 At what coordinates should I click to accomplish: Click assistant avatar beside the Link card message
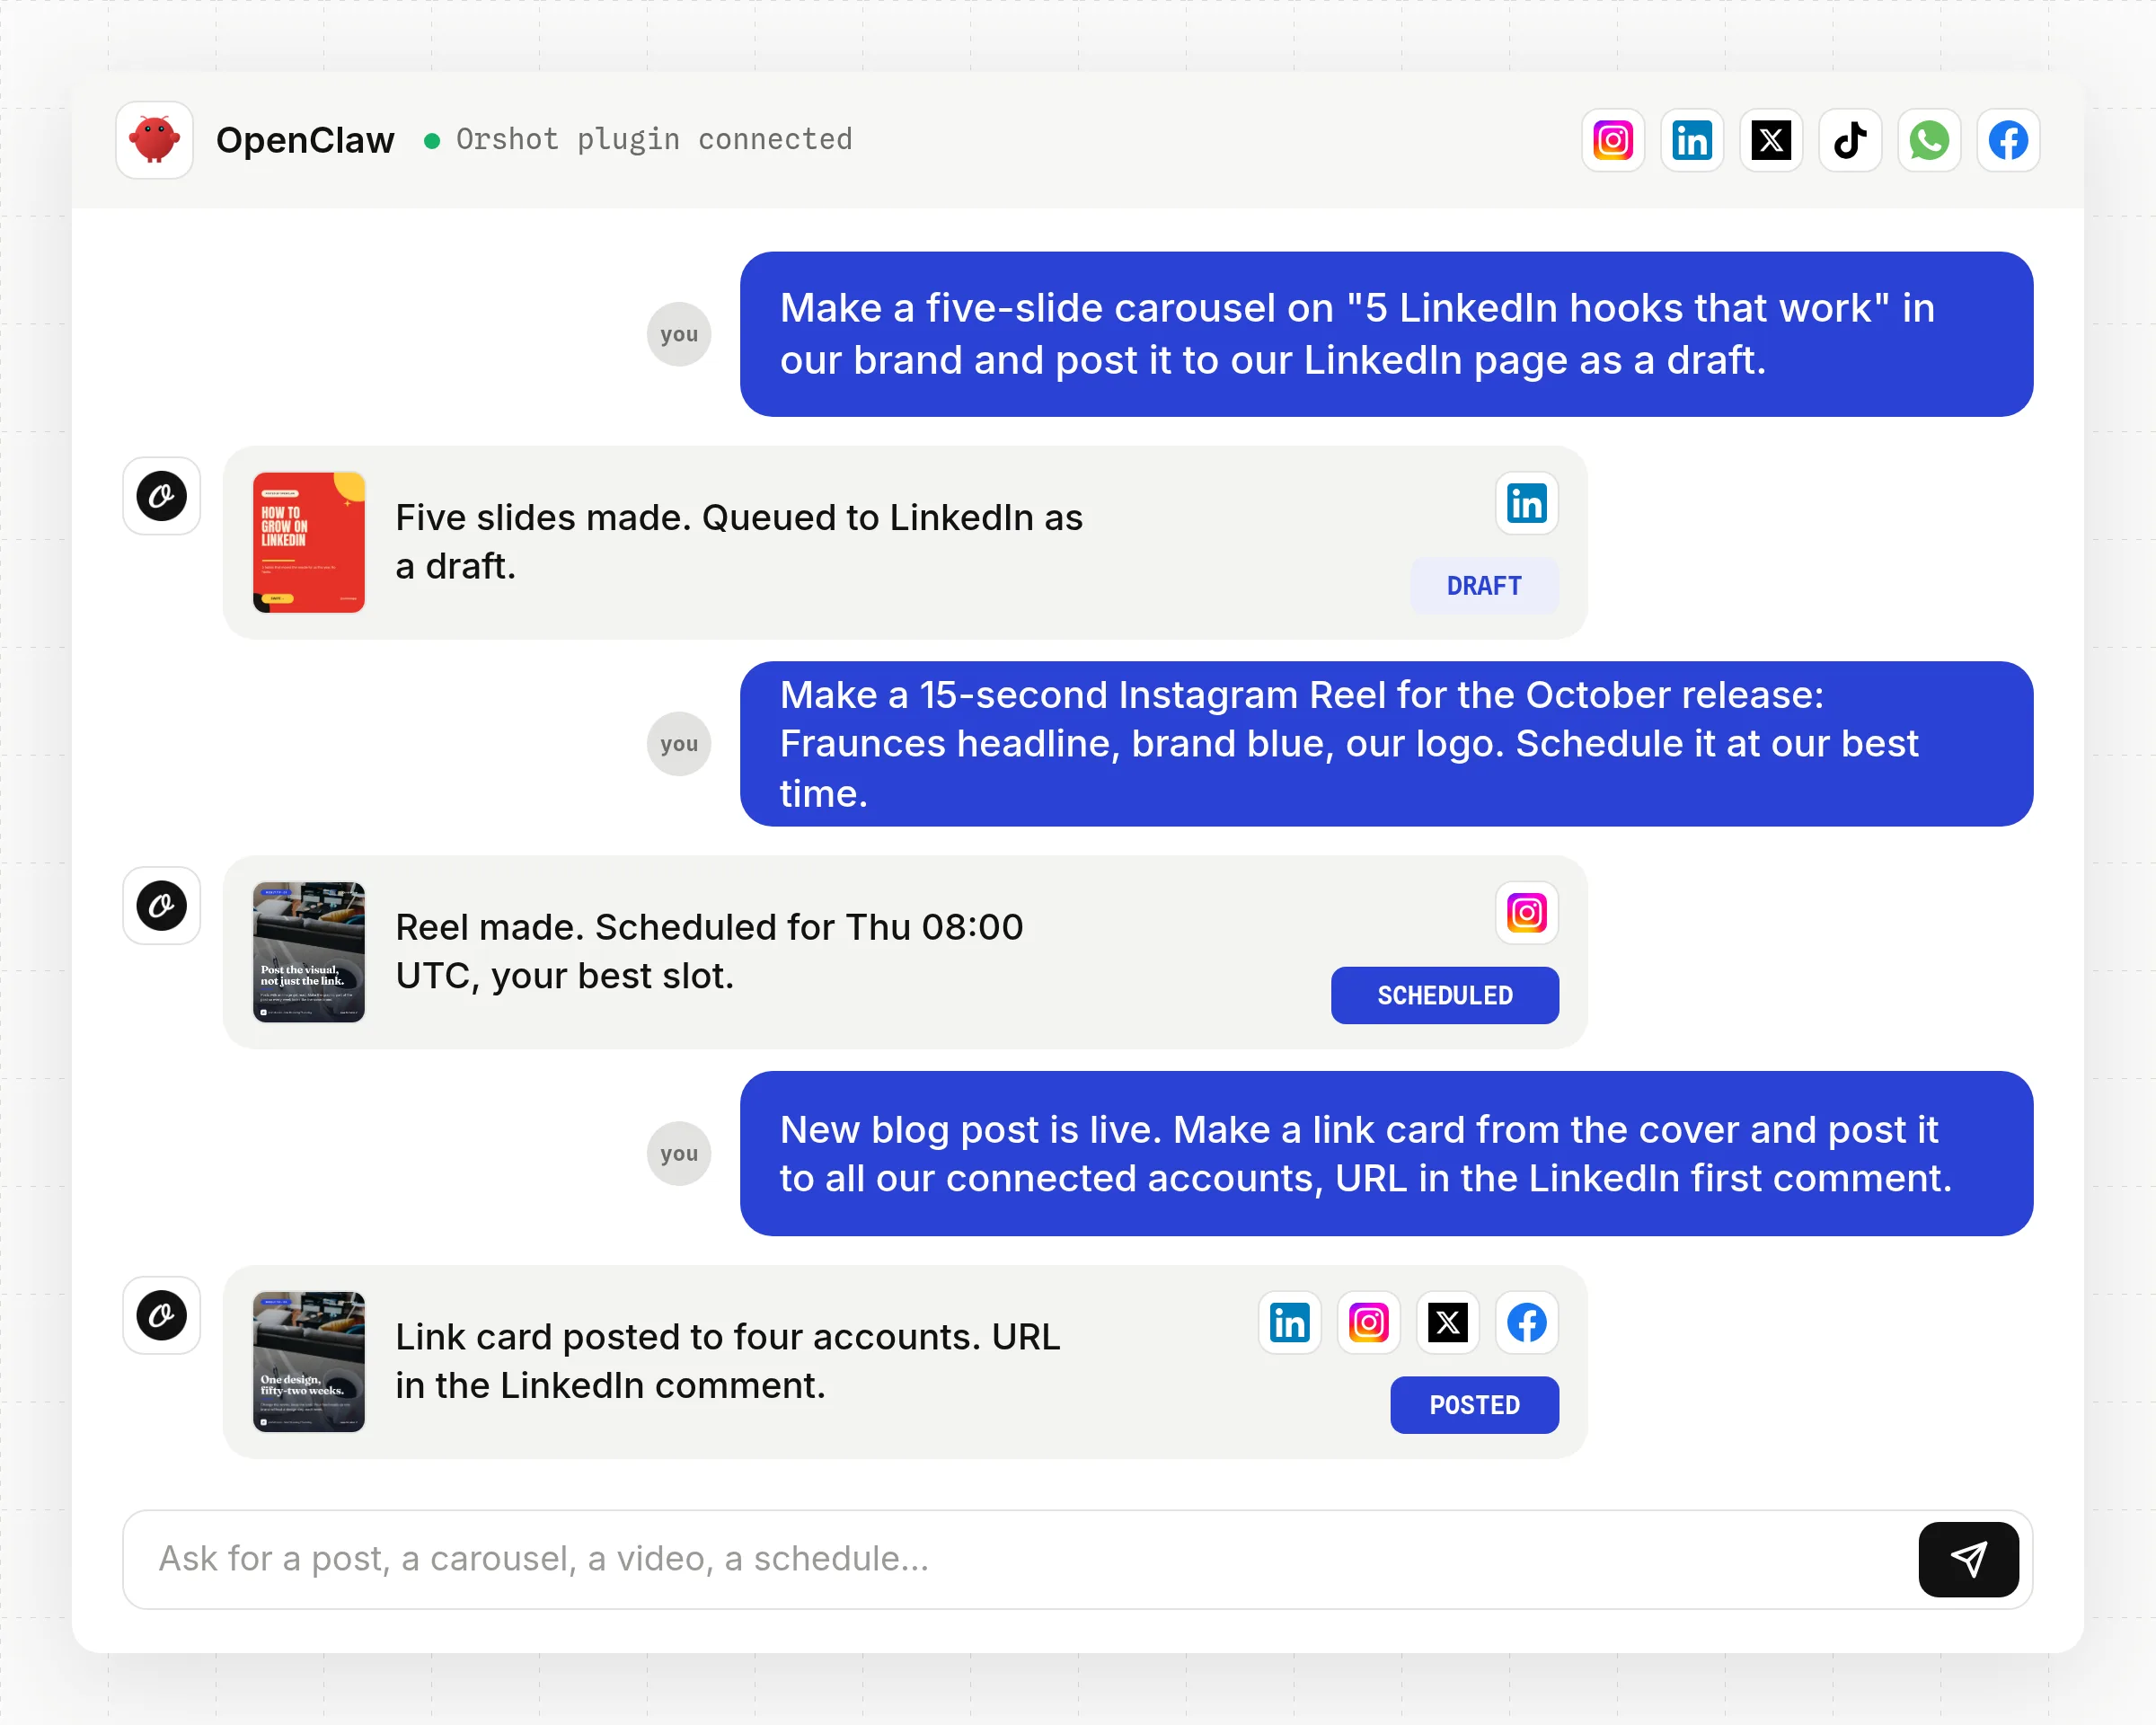[162, 1315]
